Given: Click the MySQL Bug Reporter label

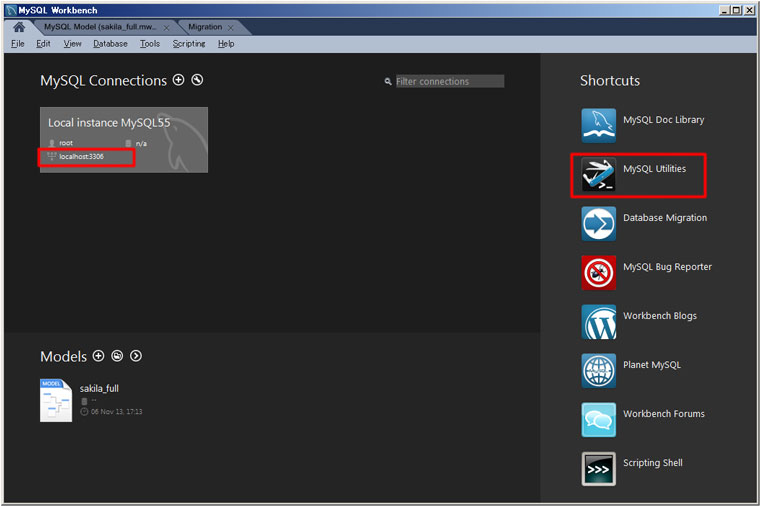Looking at the screenshot, I should pyautogui.click(x=667, y=267).
